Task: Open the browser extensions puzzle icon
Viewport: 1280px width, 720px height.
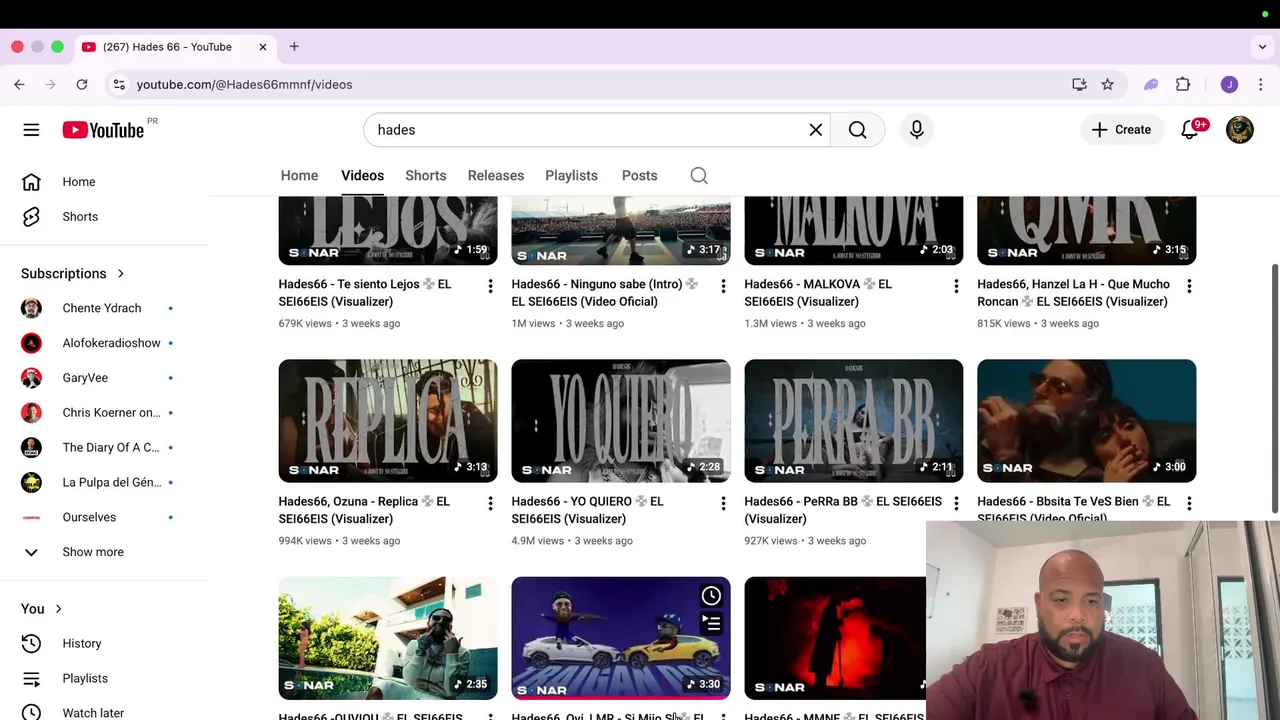Action: click(1183, 85)
